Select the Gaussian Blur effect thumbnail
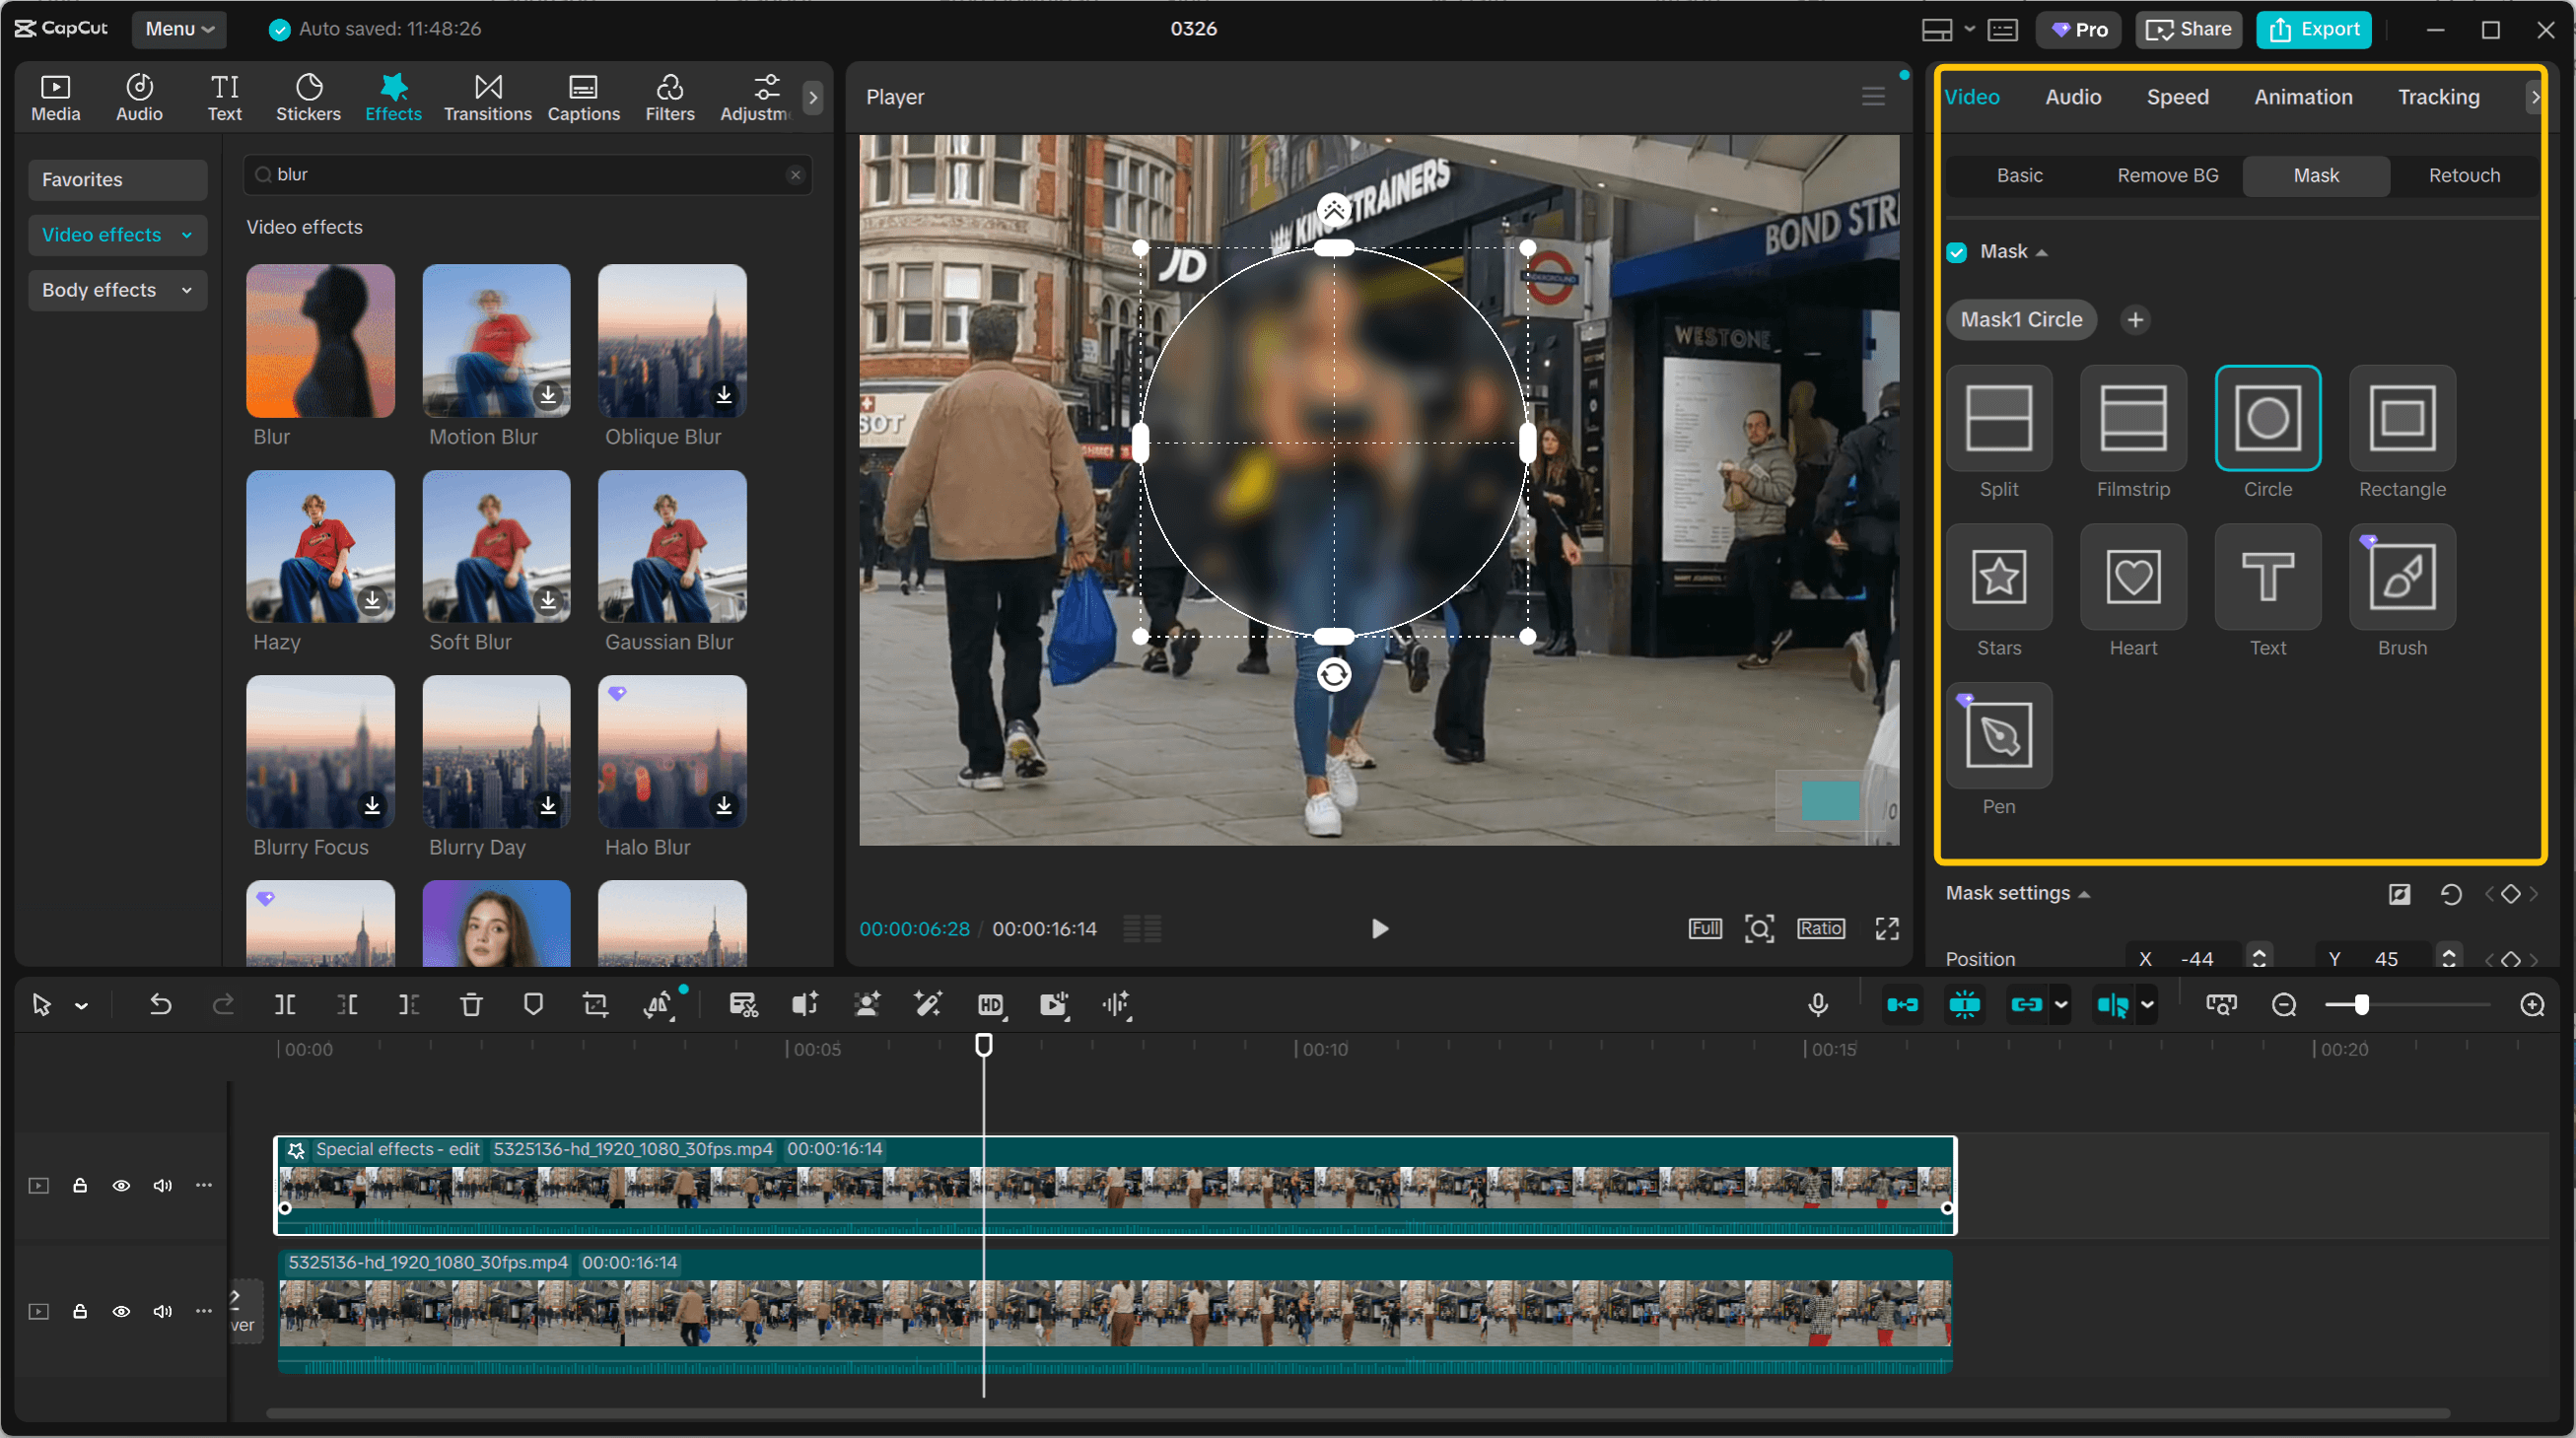Viewport: 2576px width, 1438px height. (x=672, y=546)
